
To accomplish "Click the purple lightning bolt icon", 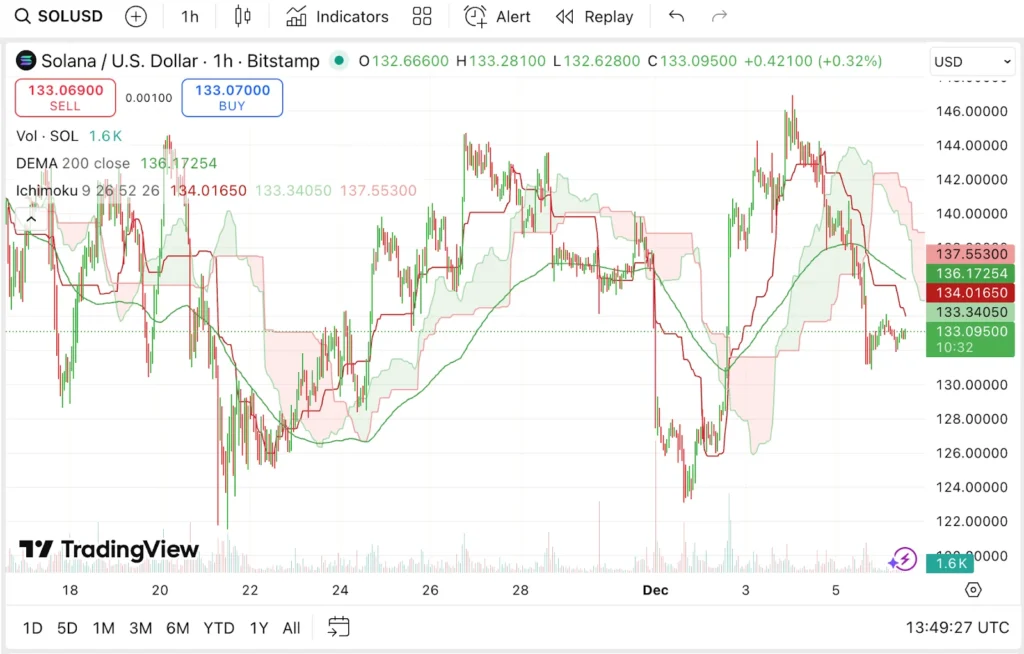I will pyautogui.click(x=903, y=559).
